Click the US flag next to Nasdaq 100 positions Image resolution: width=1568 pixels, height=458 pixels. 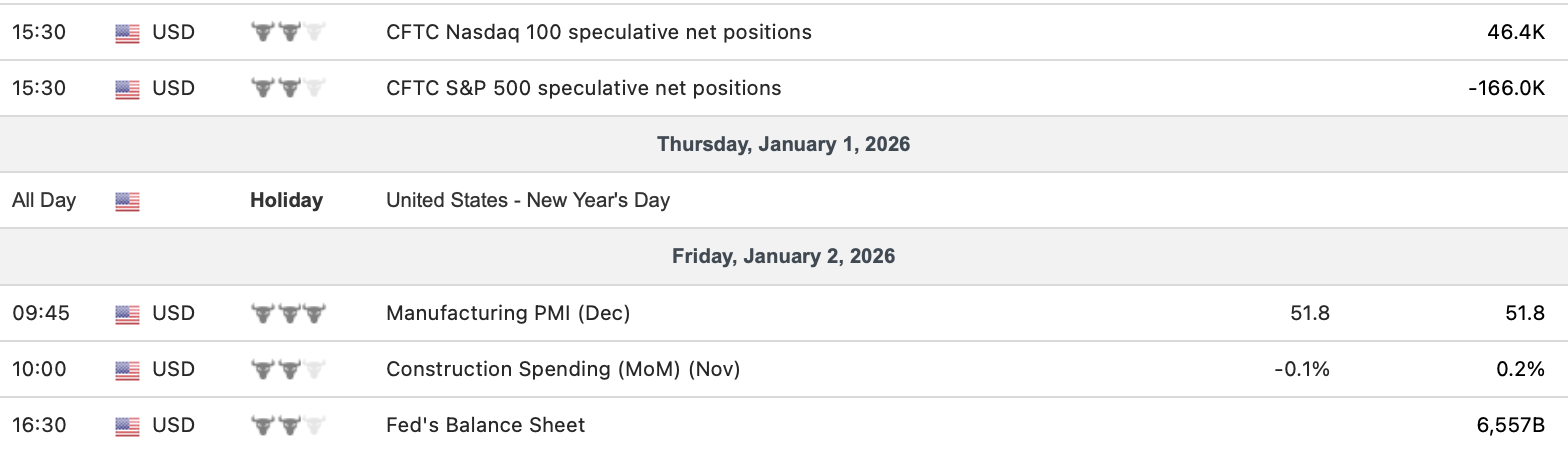(127, 33)
